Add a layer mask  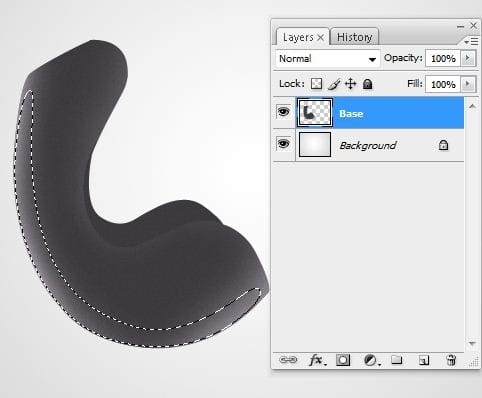[343, 360]
